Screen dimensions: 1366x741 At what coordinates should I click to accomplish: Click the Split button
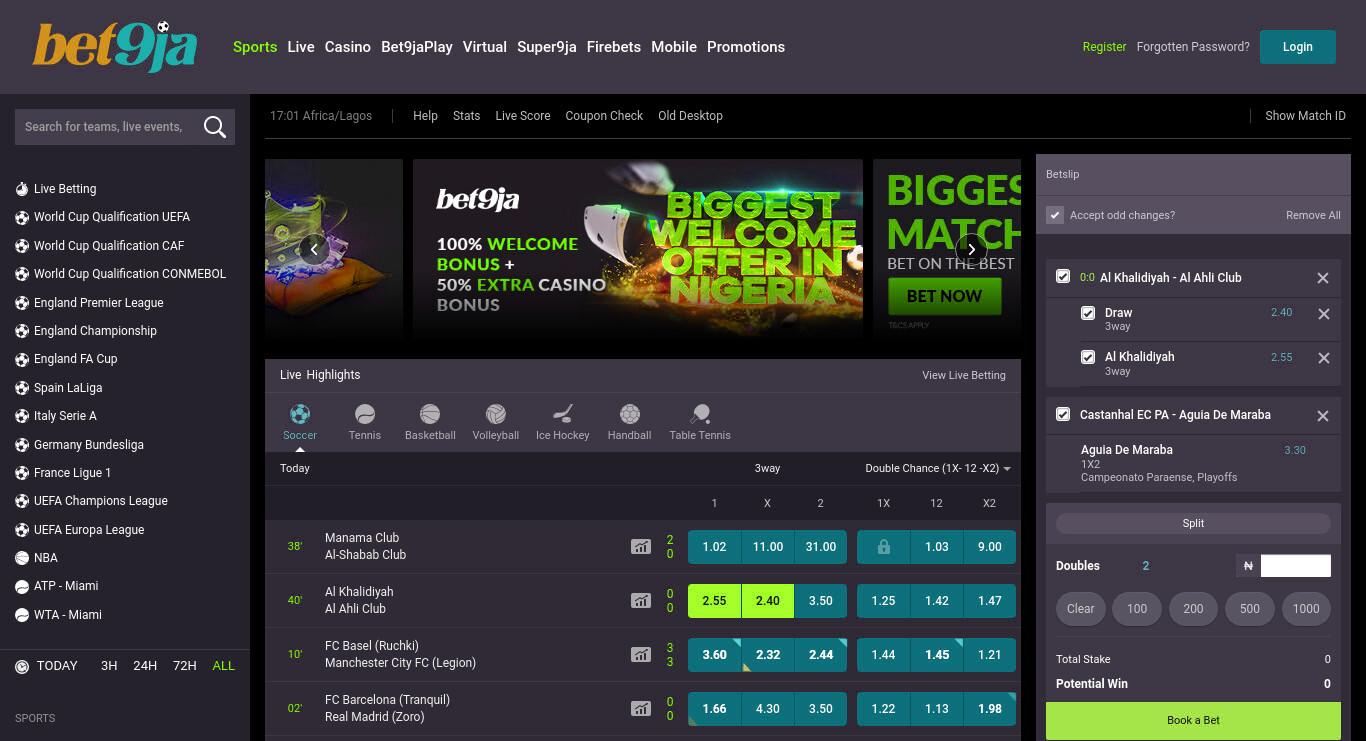(1193, 523)
